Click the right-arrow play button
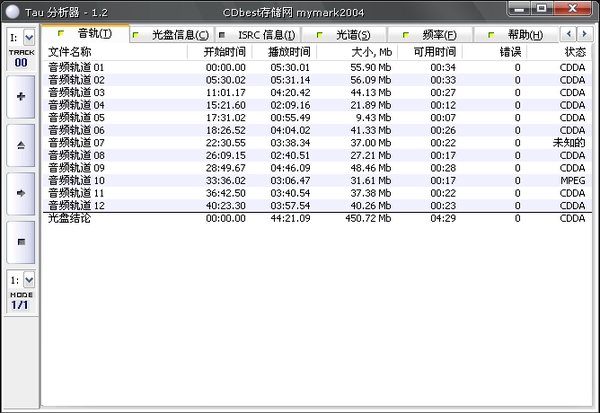 point(21,193)
